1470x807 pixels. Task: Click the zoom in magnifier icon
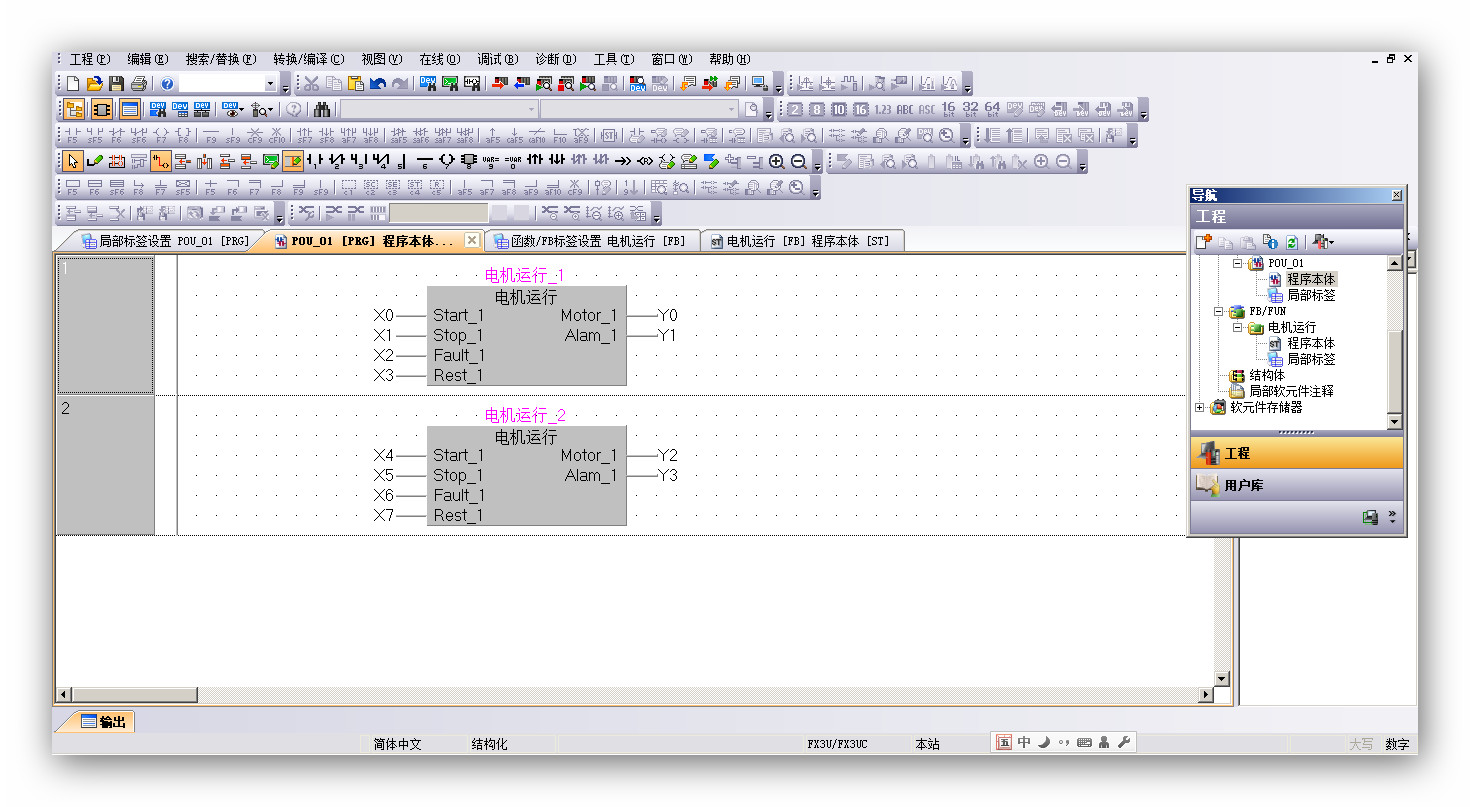[x=776, y=161]
